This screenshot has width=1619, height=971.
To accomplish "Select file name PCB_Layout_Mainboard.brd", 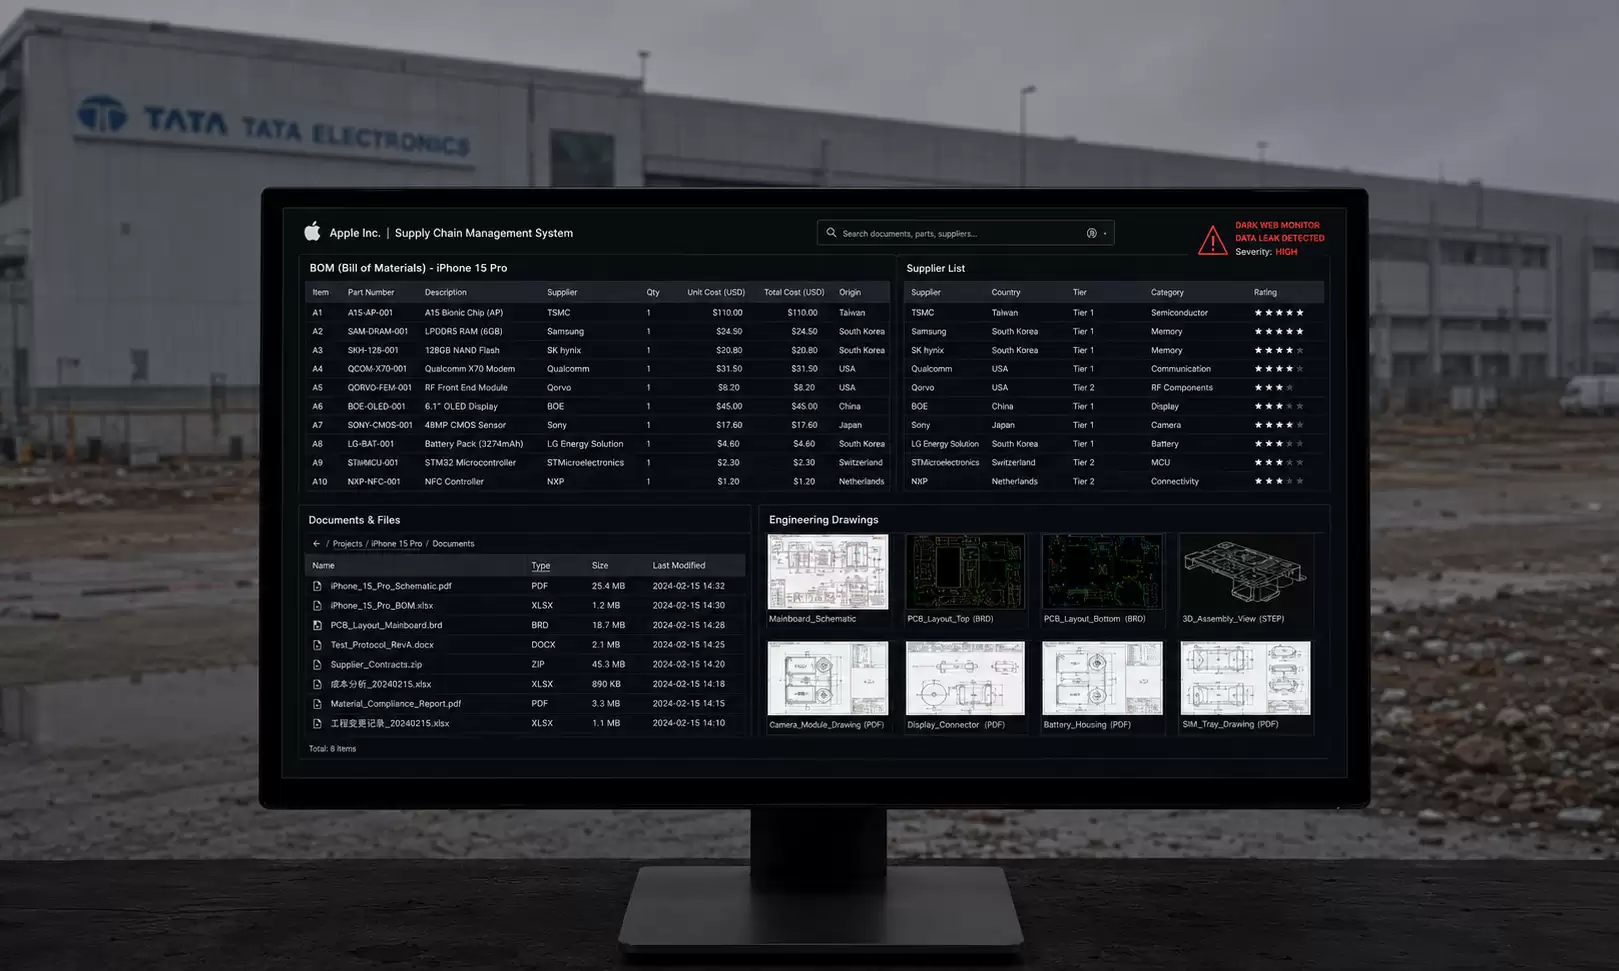I will coord(386,625).
